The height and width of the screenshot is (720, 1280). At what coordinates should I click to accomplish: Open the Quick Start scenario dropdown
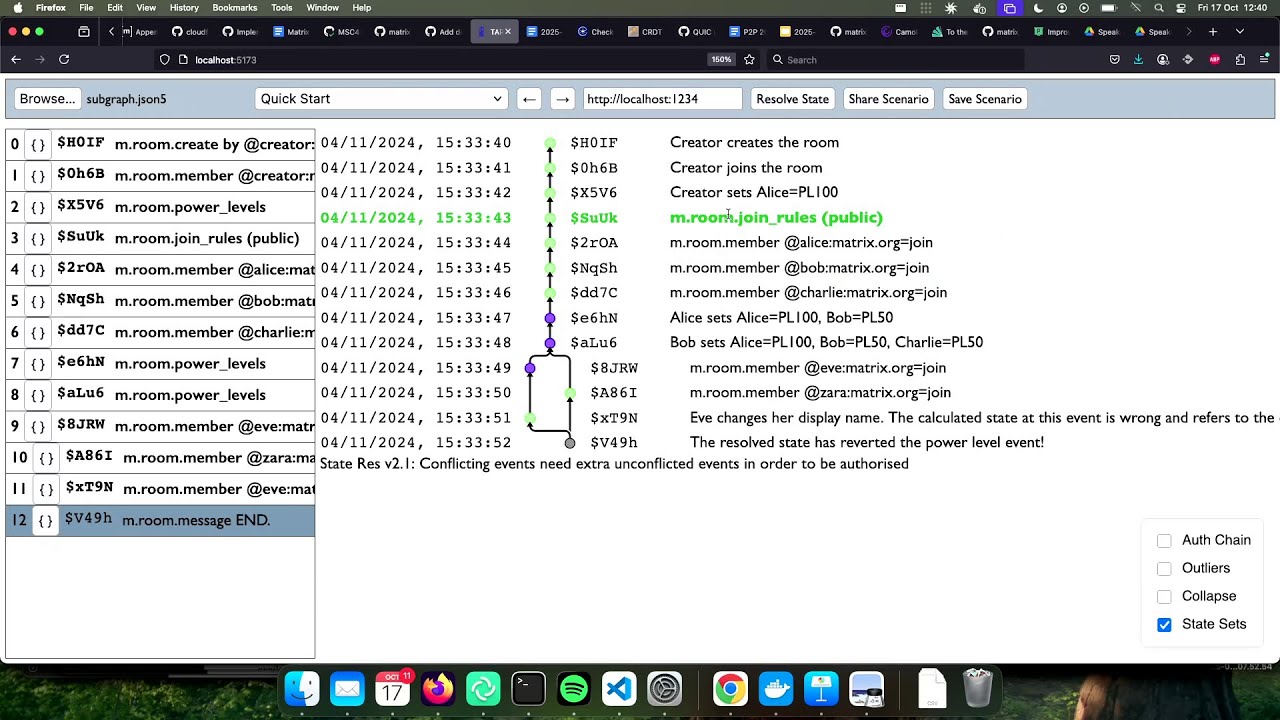[381, 99]
